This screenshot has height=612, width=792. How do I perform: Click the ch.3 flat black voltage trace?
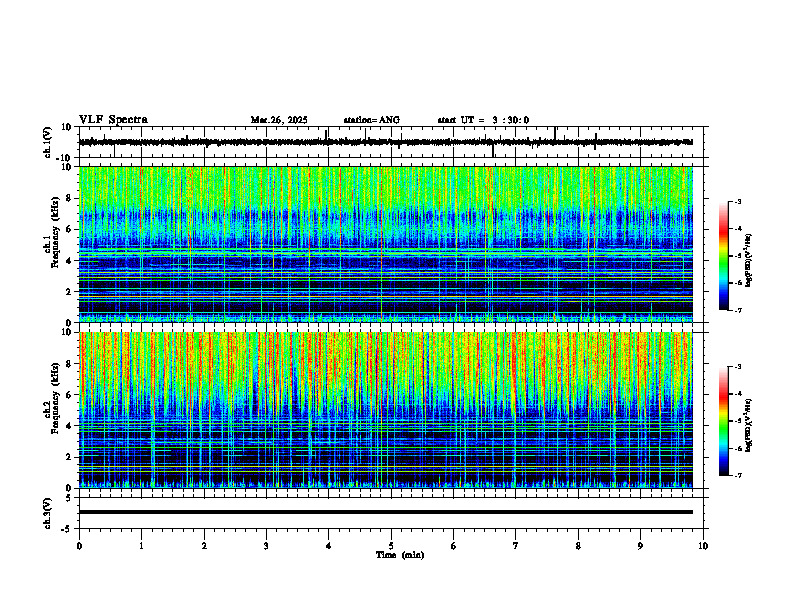pos(385,512)
